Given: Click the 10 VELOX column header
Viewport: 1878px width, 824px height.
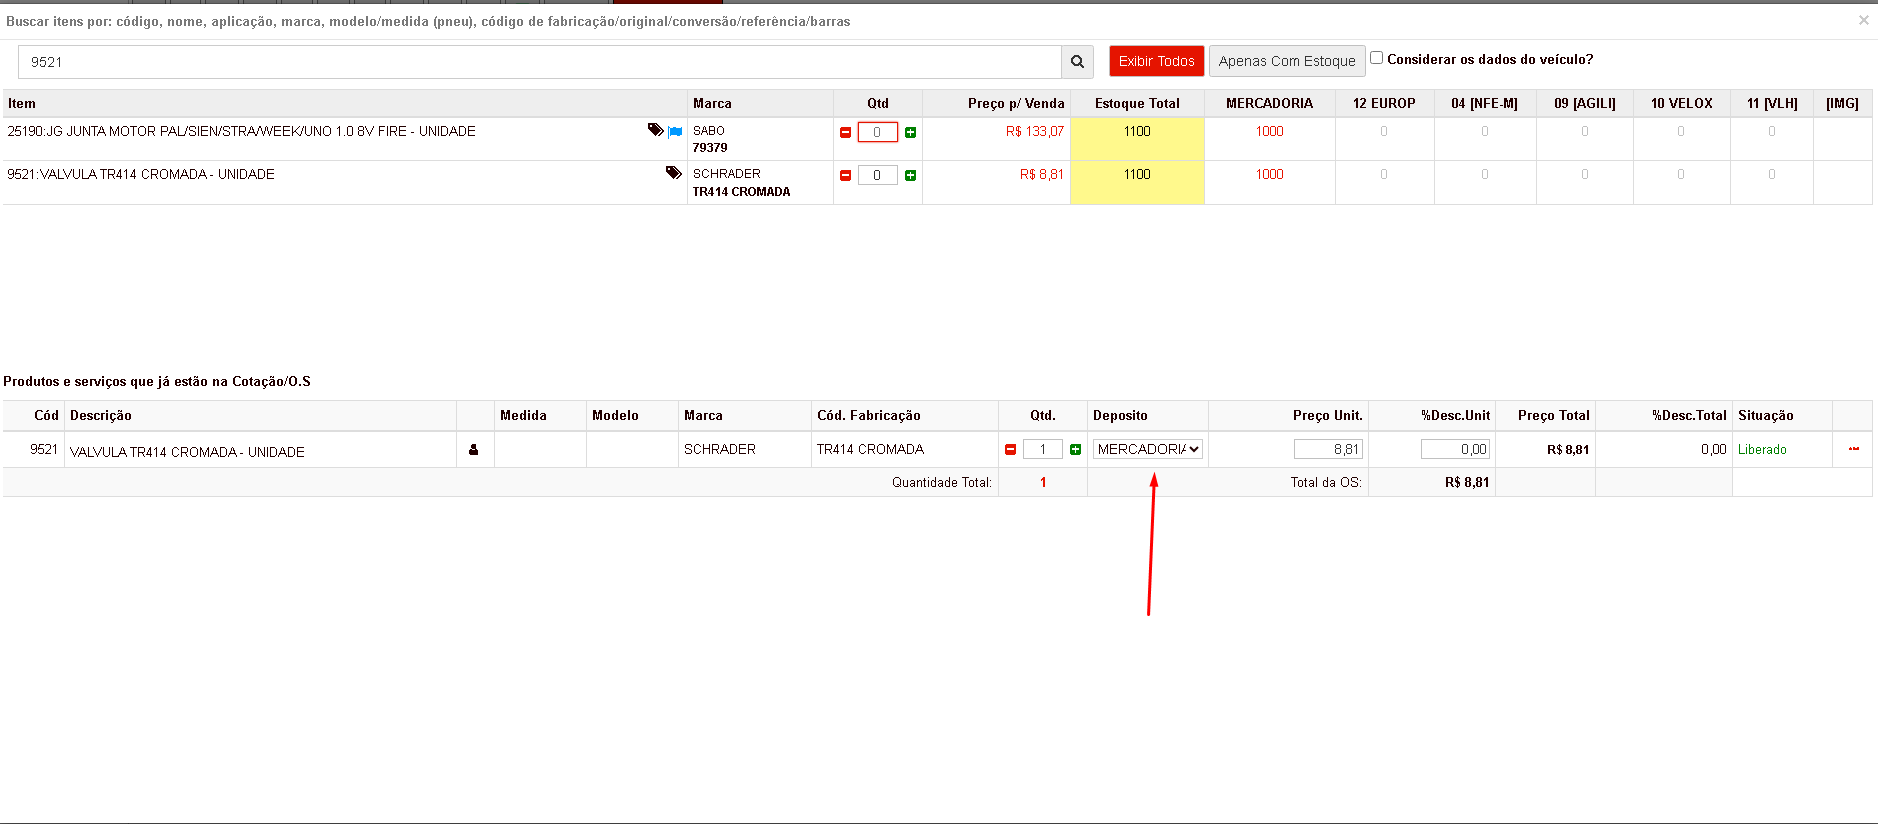Looking at the screenshot, I should (1681, 103).
